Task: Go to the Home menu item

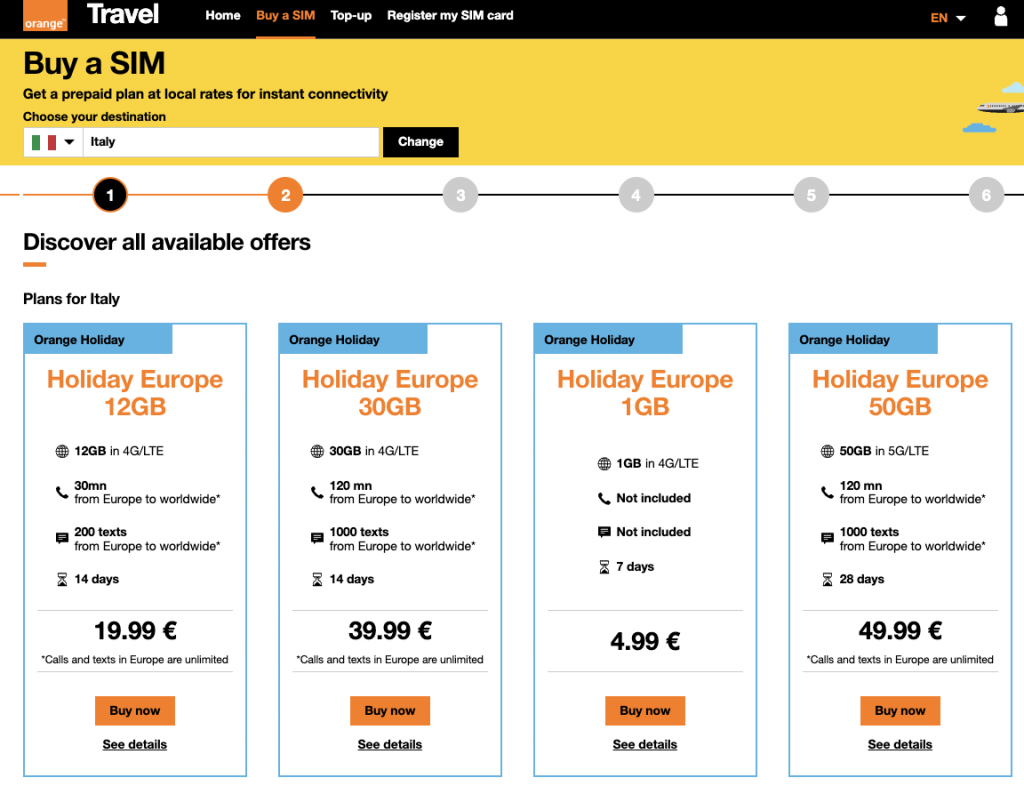Action: click(222, 16)
